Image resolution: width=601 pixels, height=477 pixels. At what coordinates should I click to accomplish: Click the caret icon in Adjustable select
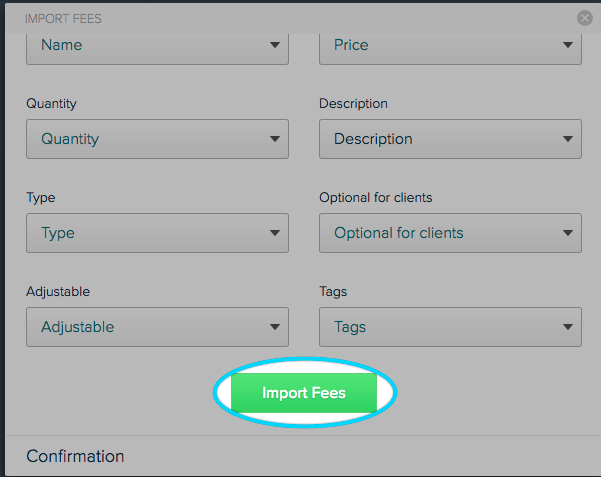275,327
